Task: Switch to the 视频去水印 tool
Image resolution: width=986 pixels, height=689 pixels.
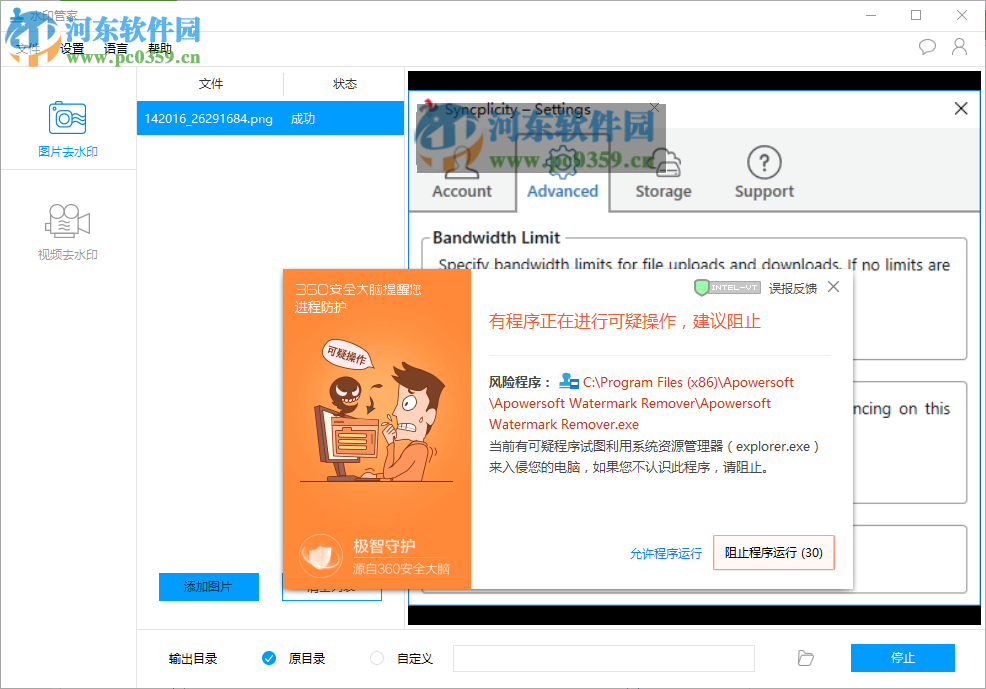Action: pos(66,230)
